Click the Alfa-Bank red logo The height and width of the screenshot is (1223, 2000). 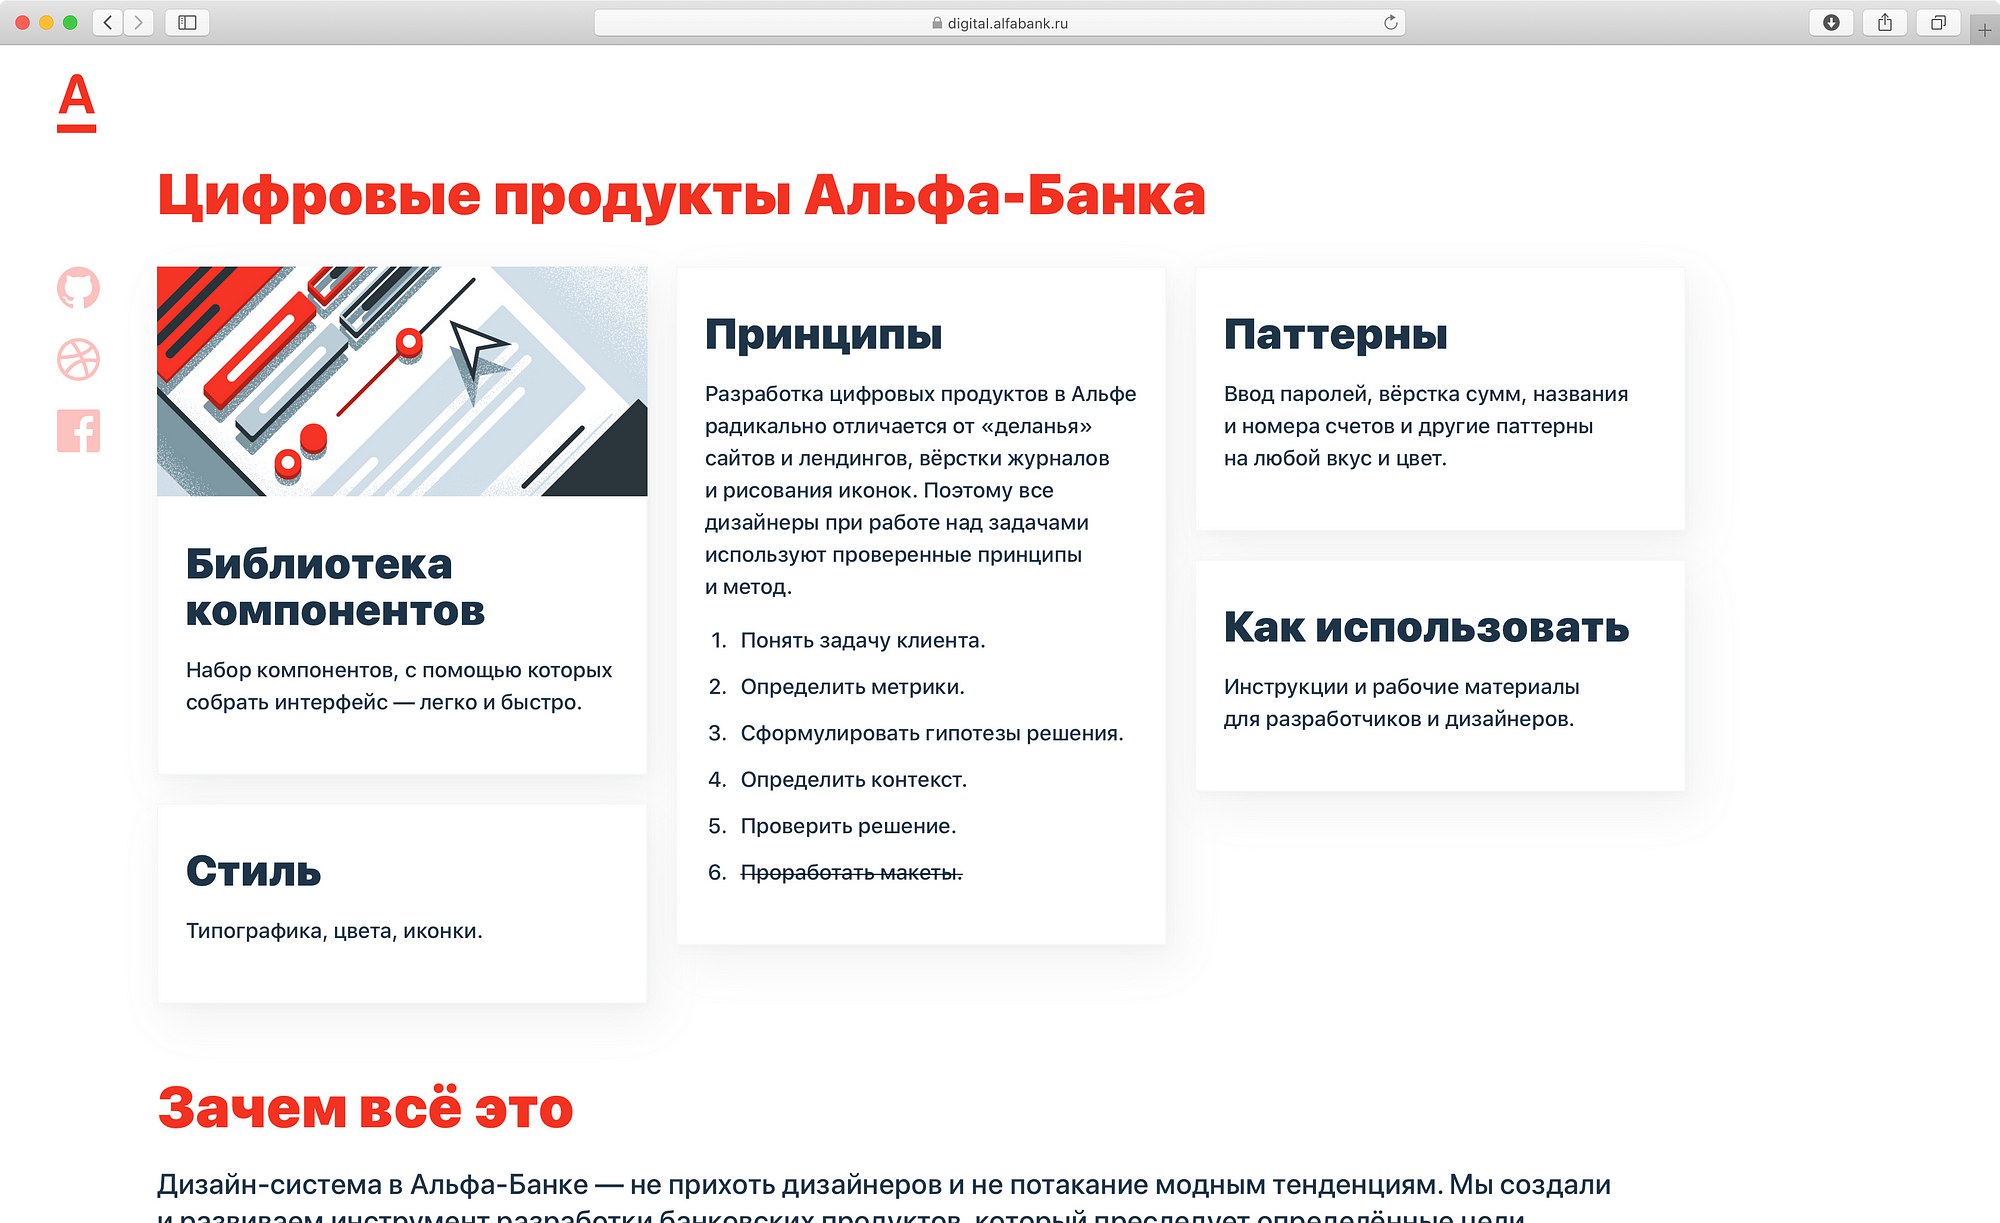click(x=77, y=103)
